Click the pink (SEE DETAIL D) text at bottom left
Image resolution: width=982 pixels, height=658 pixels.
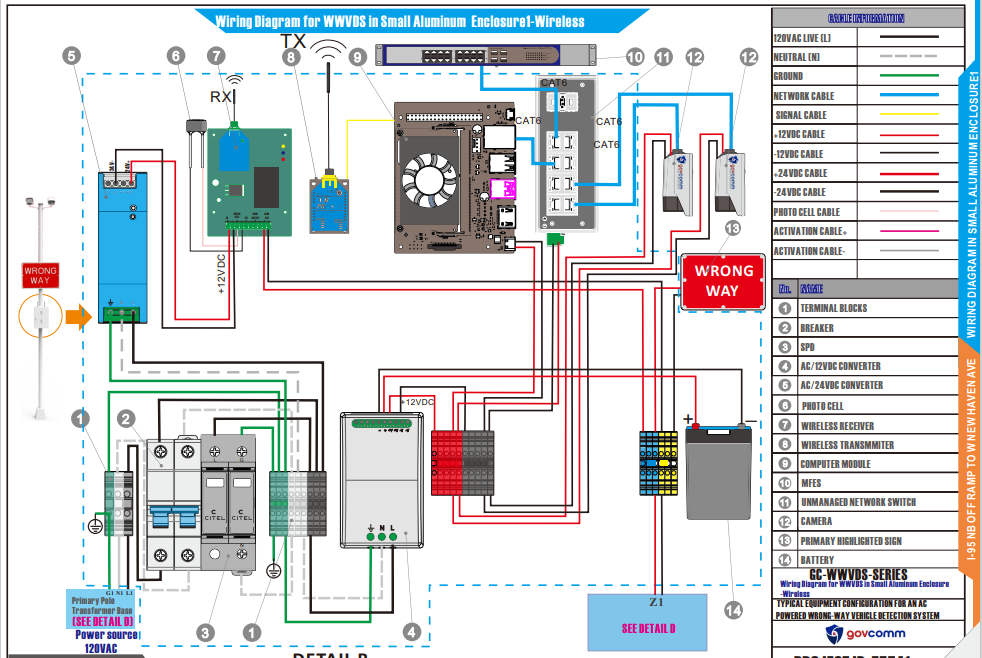pyautogui.click(x=103, y=622)
